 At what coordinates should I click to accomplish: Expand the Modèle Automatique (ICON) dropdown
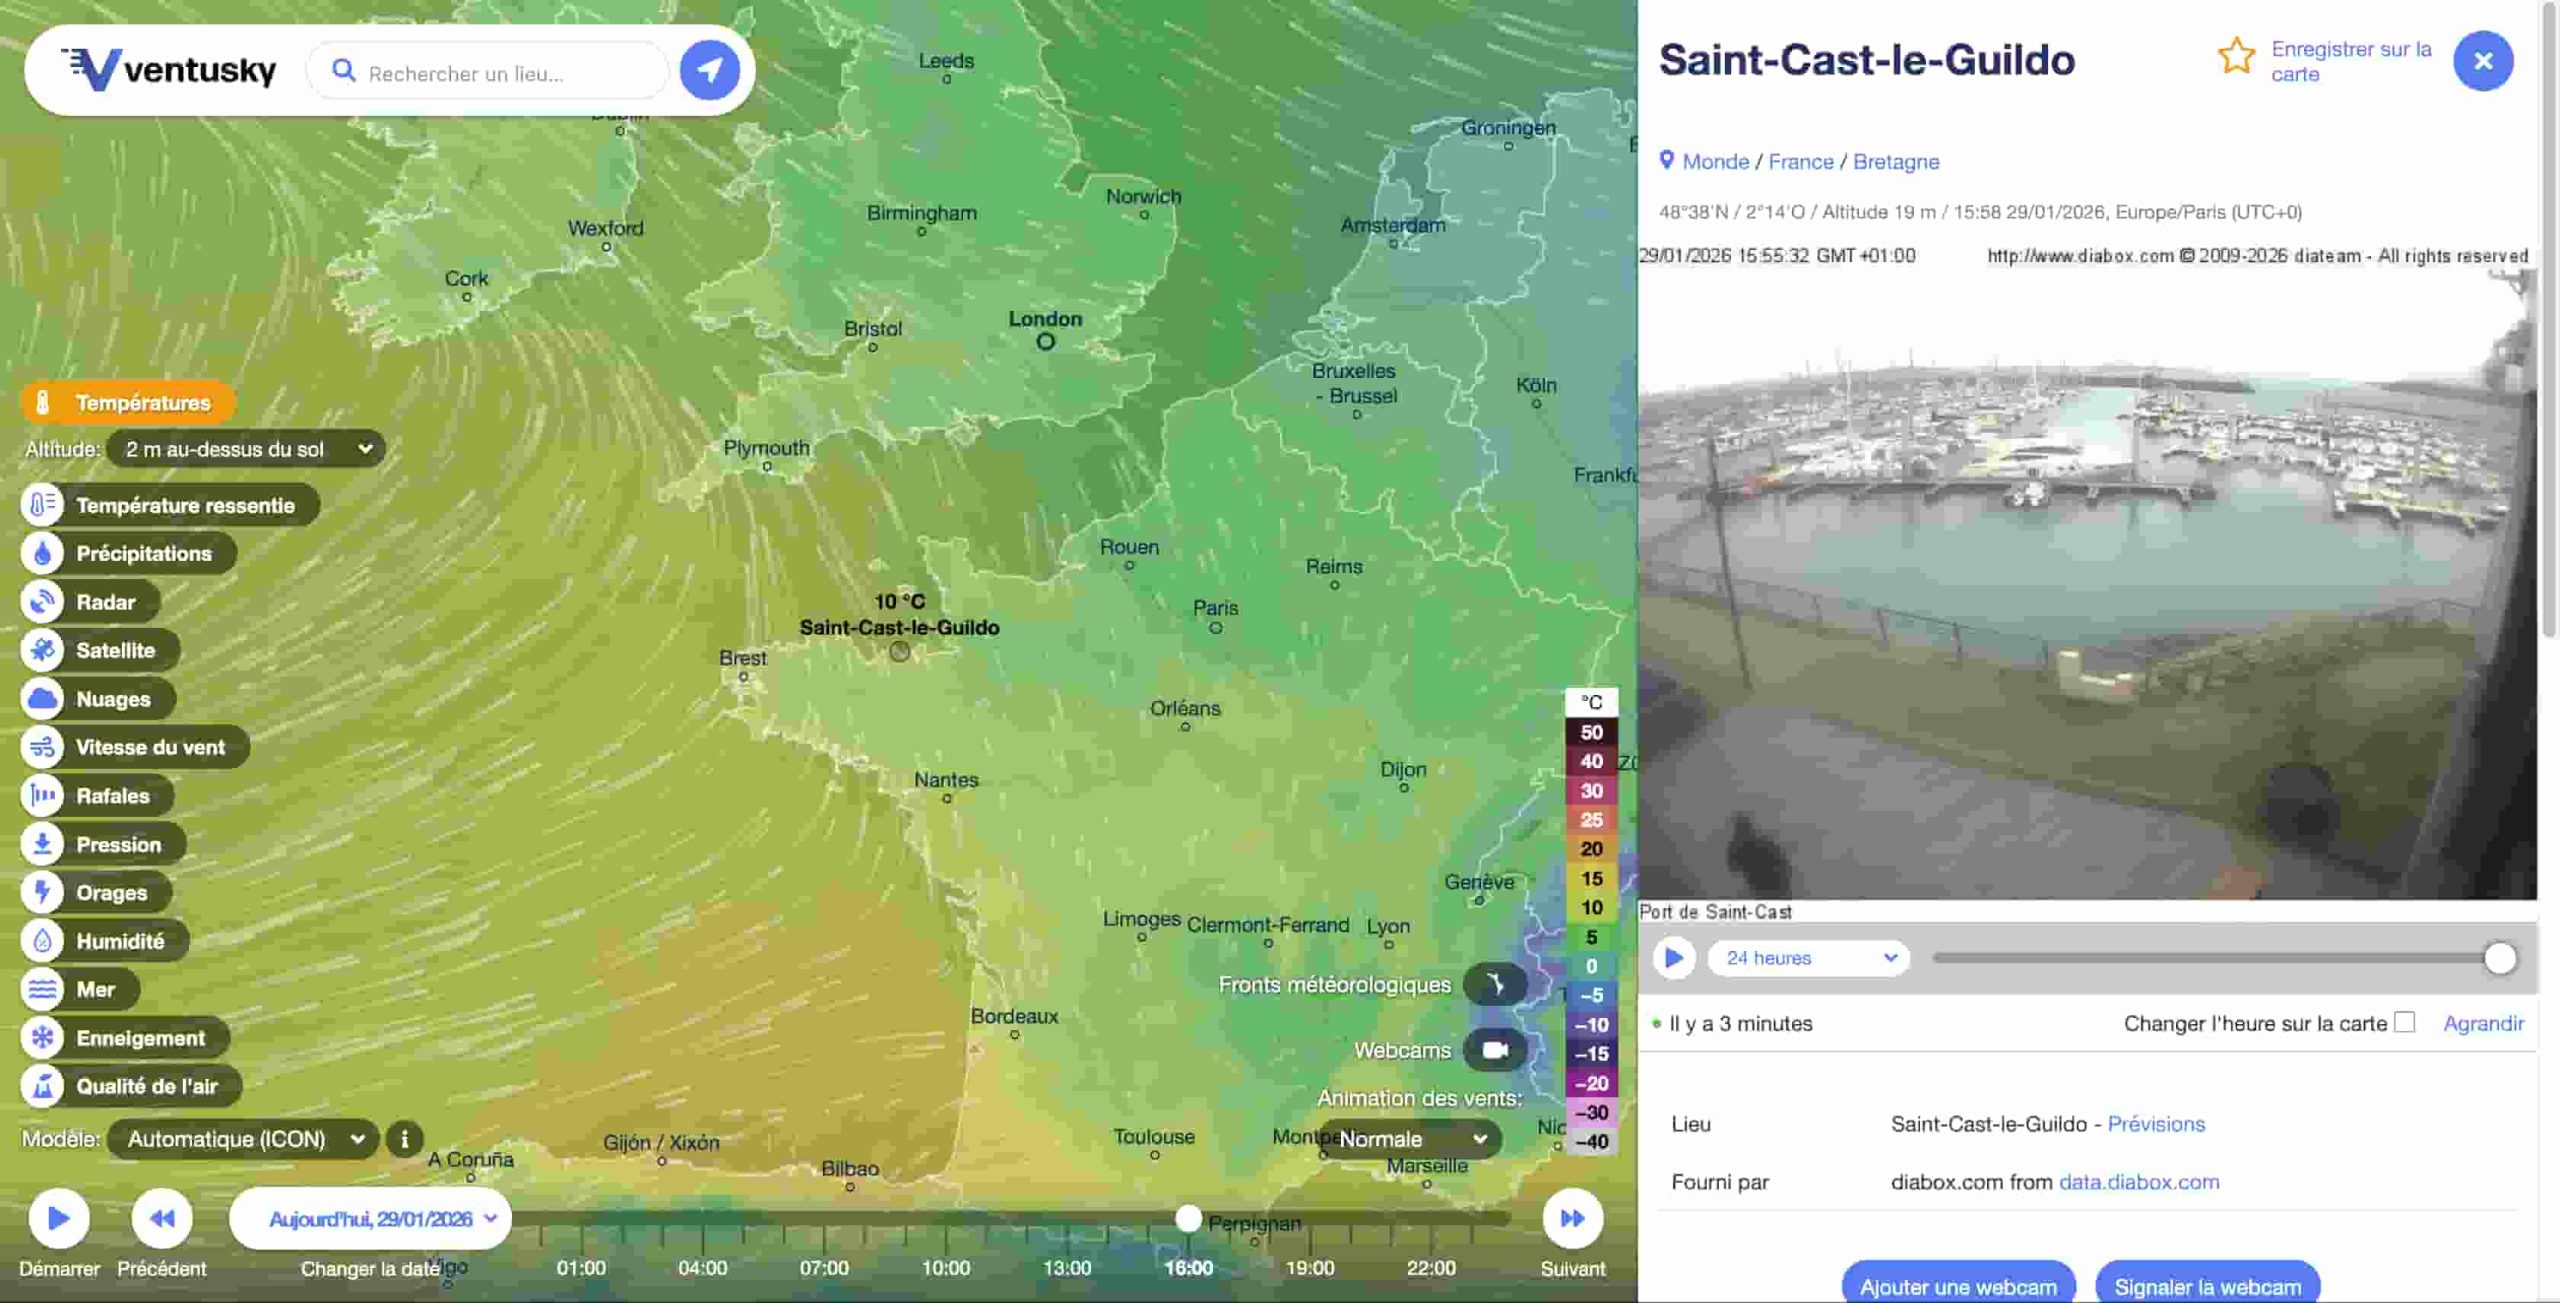pyautogui.click(x=243, y=1139)
